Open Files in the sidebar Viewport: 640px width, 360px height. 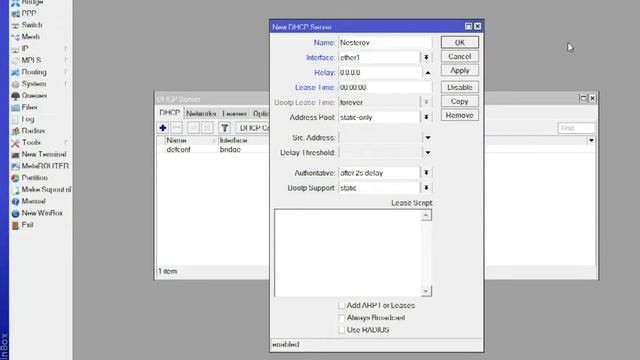[x=29, y=107]
